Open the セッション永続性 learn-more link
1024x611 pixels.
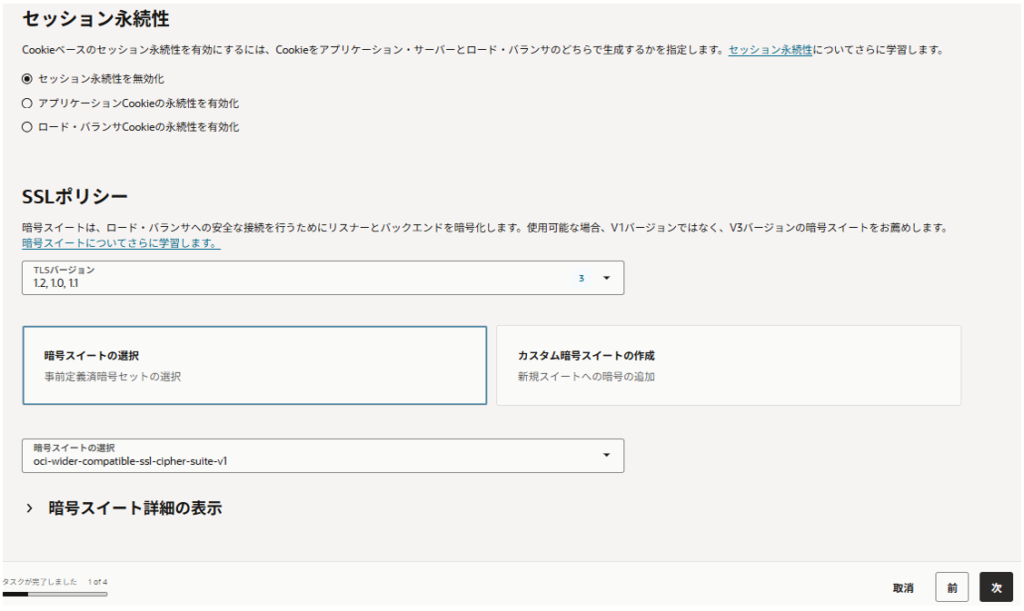770,49
